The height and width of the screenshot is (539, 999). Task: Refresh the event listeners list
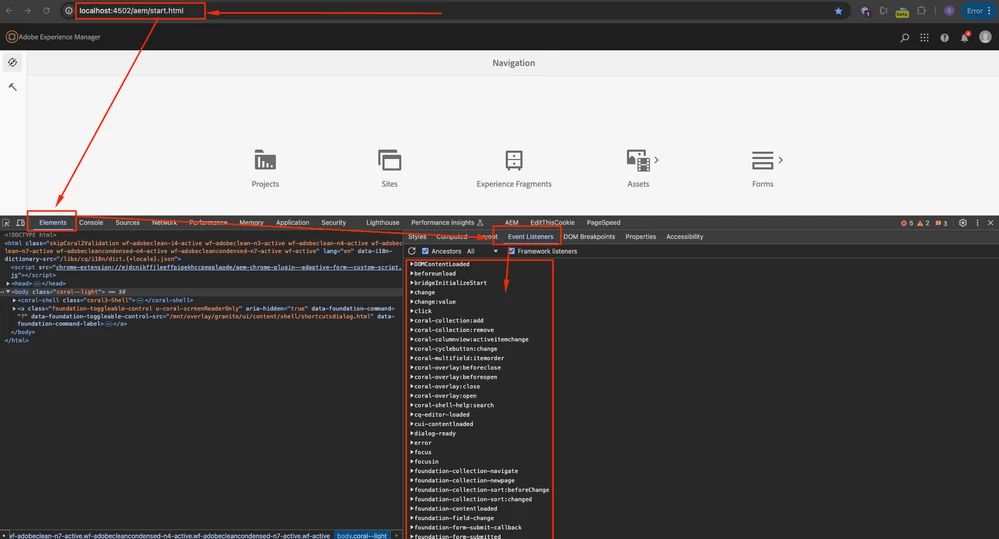(412, 251)
